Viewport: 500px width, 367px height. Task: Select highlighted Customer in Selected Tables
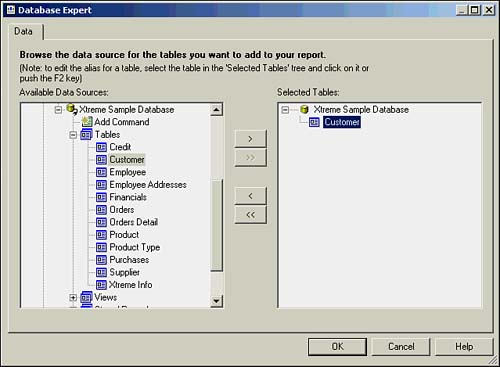tap(342, 122)
